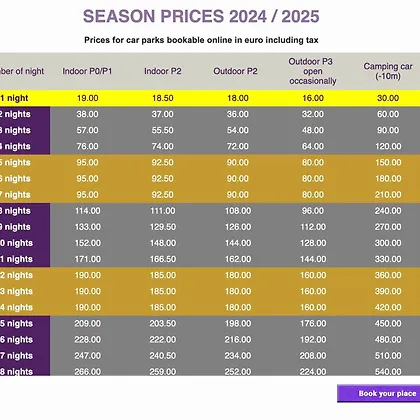The image size is (420, 420).
Task: Click the 210.00 camping car price
Action: tap(388, 195)
